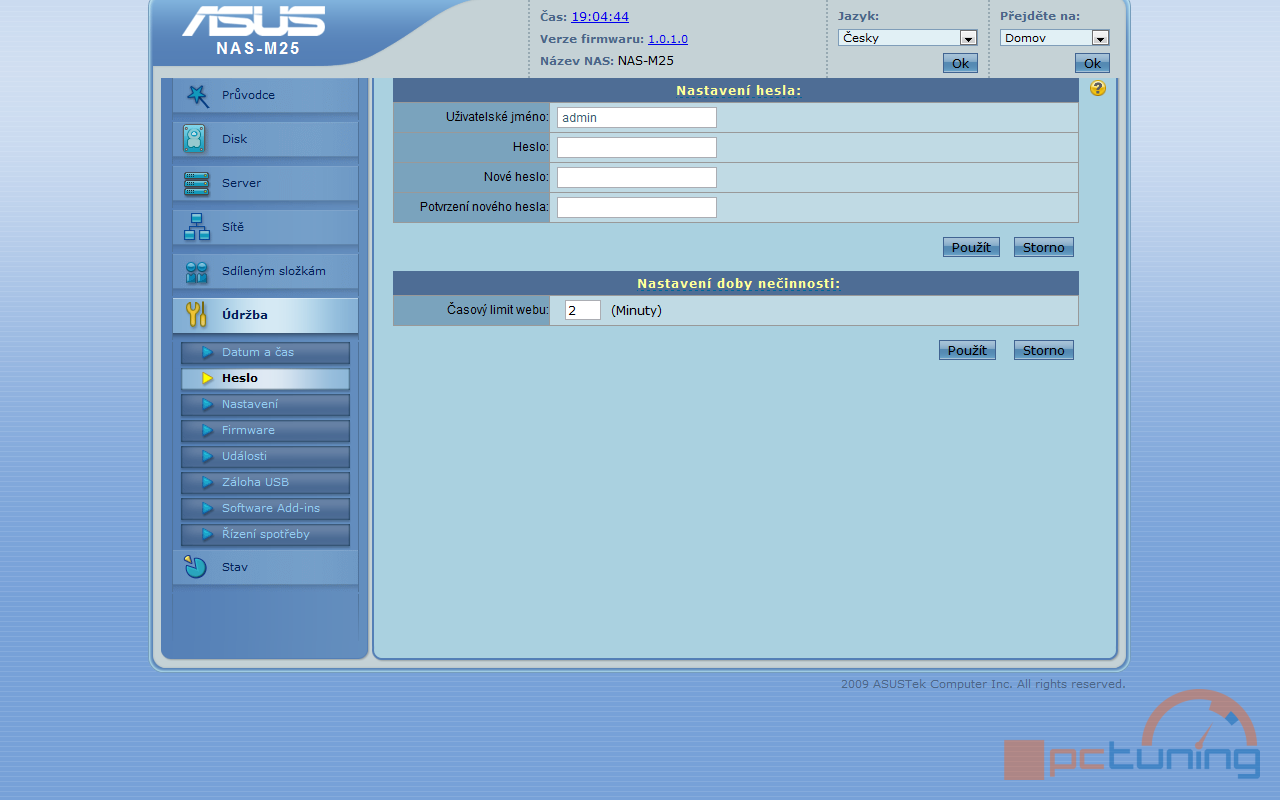Viewport: 1280px width, 800px height.
Task: Click Použít under idle time settings
Action: [x=967, y=350]
